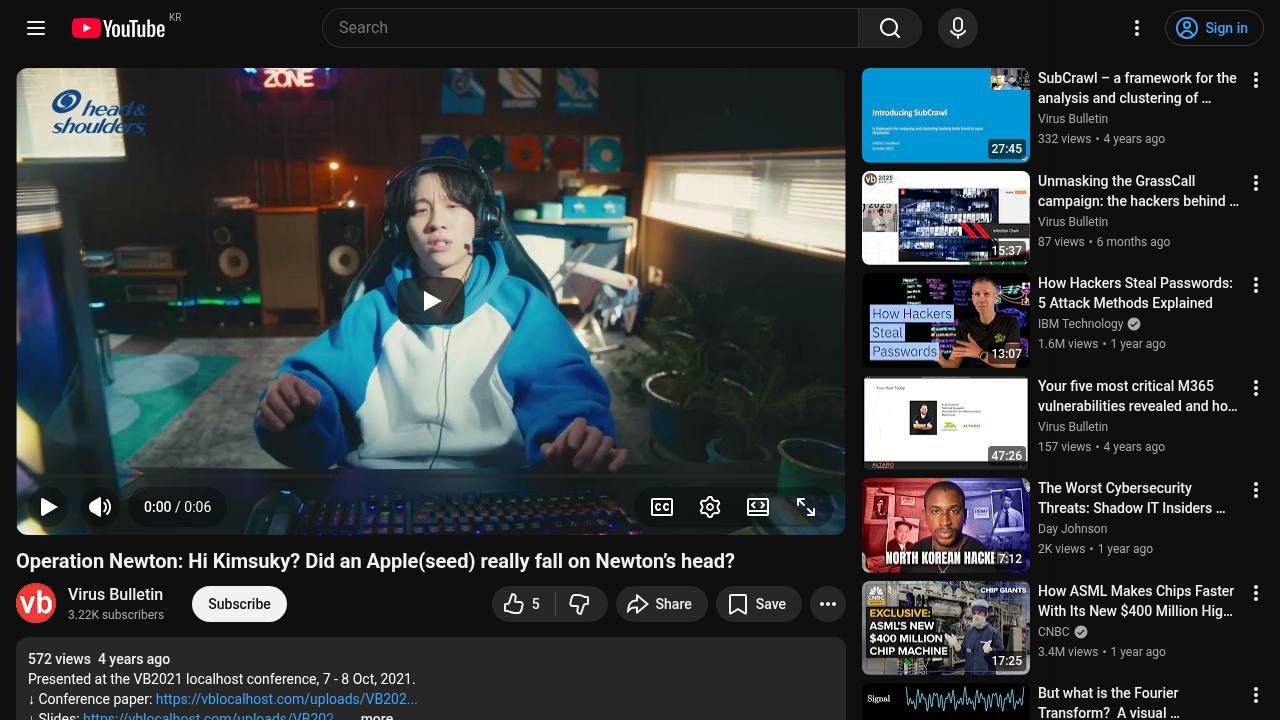Click '572 views' in description
This screenshot has width=1280, height=720.
pos(59,659)
